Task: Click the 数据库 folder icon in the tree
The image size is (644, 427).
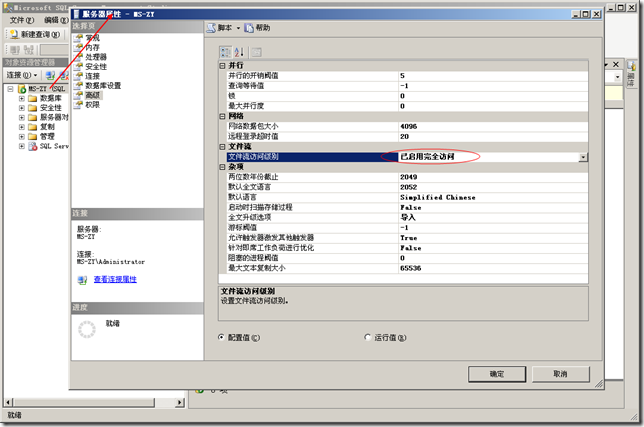Action: tap(33, 99)
